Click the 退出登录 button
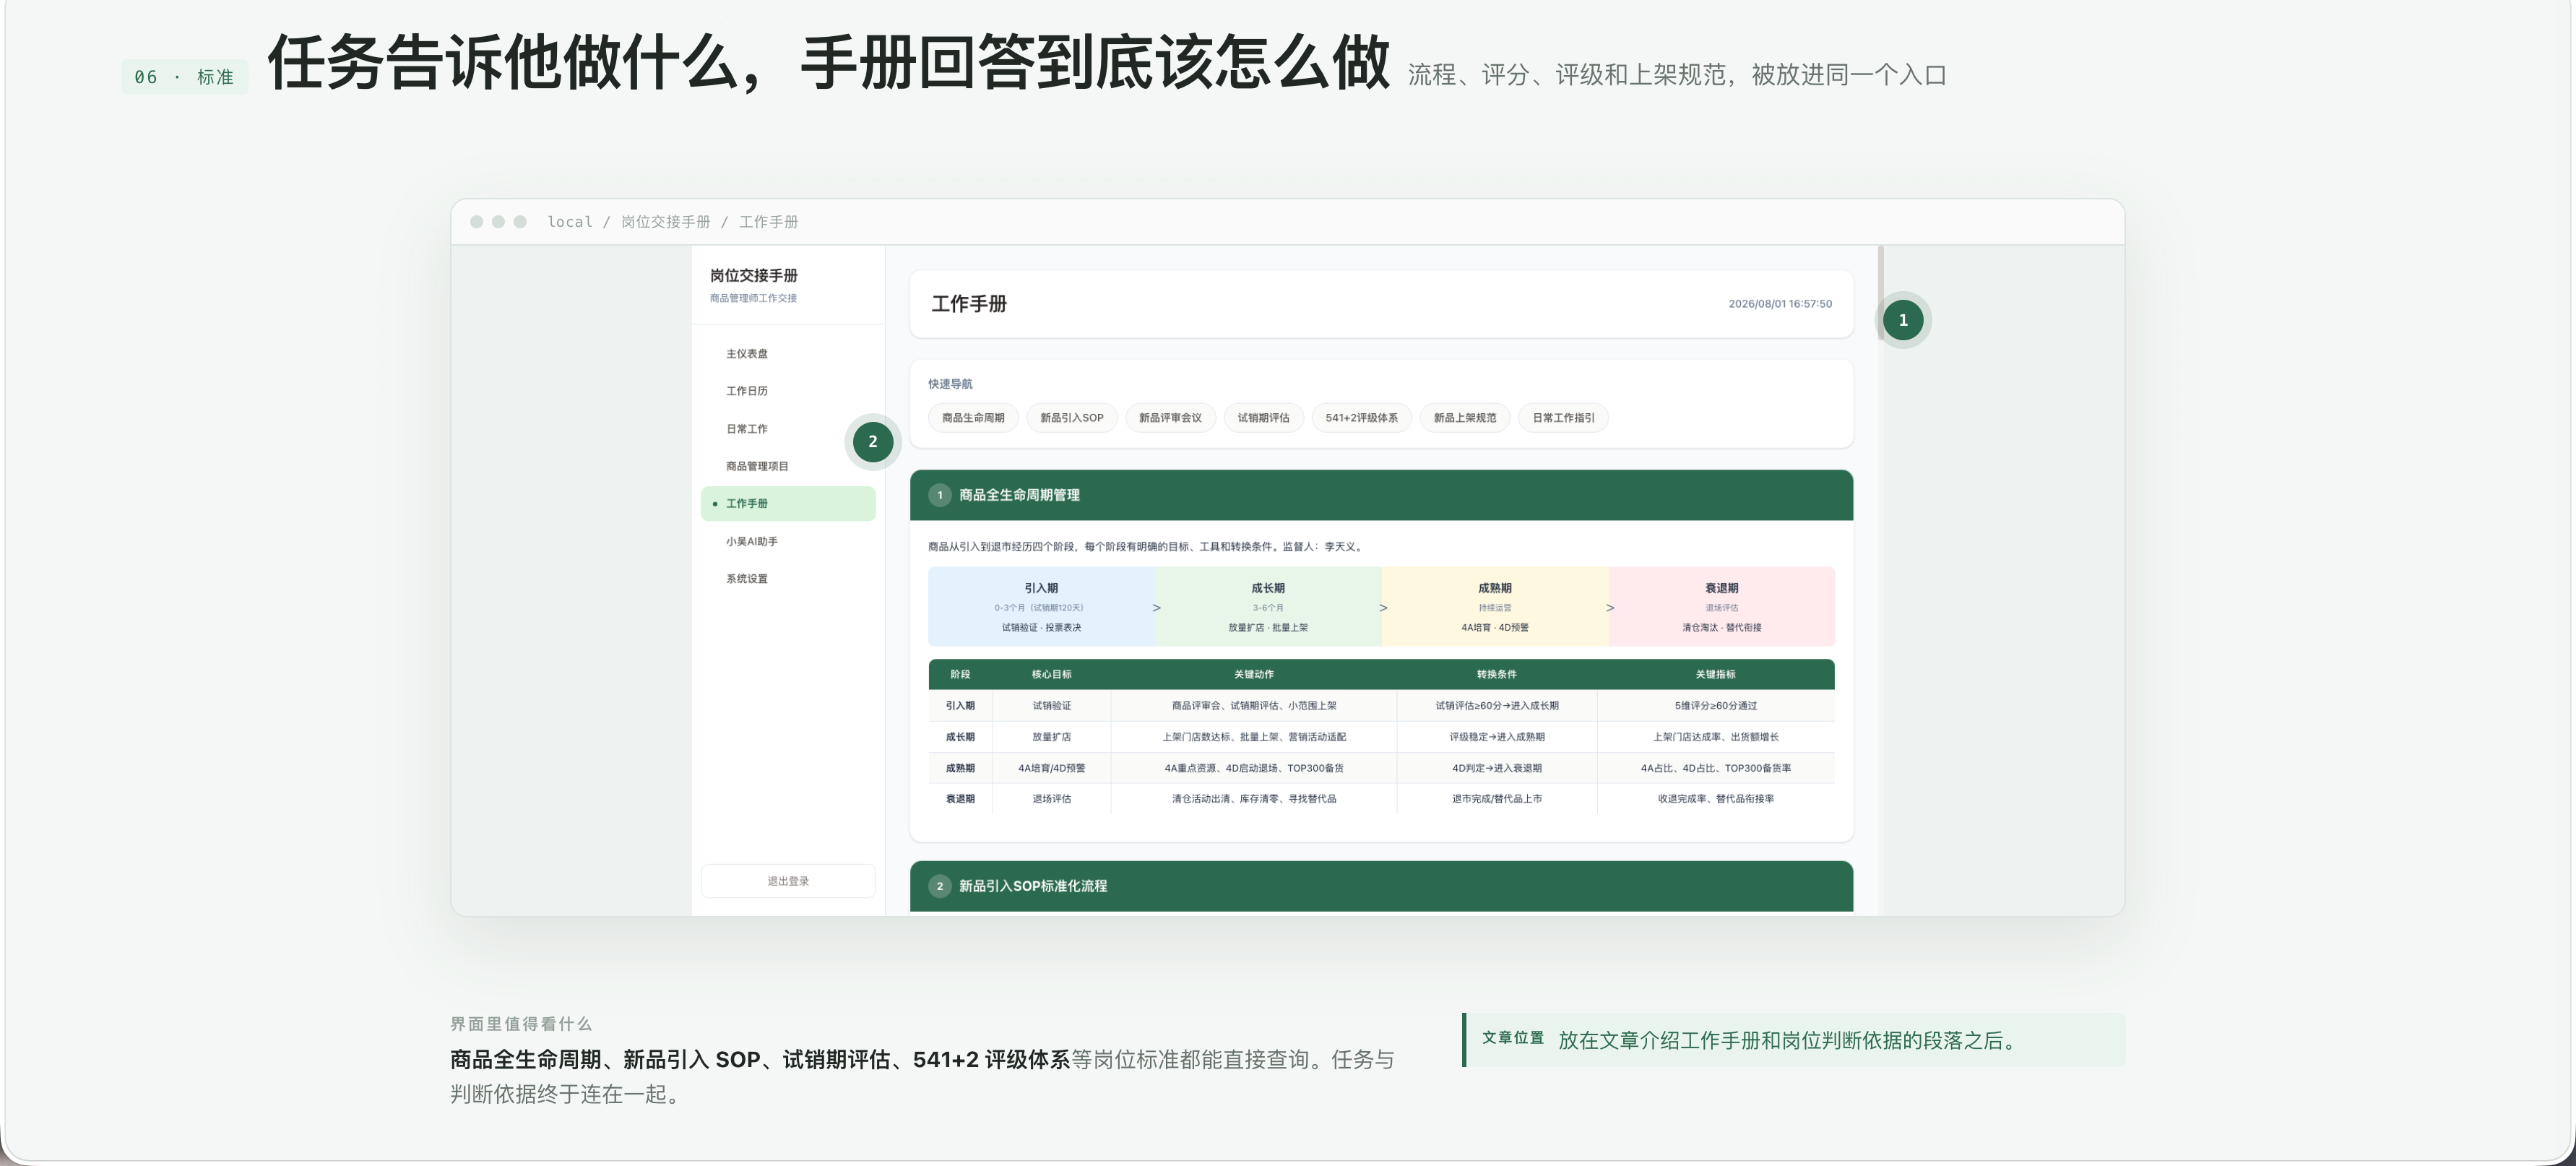The width and height of the screenshot is (2576, 1166). click(788, 881)
